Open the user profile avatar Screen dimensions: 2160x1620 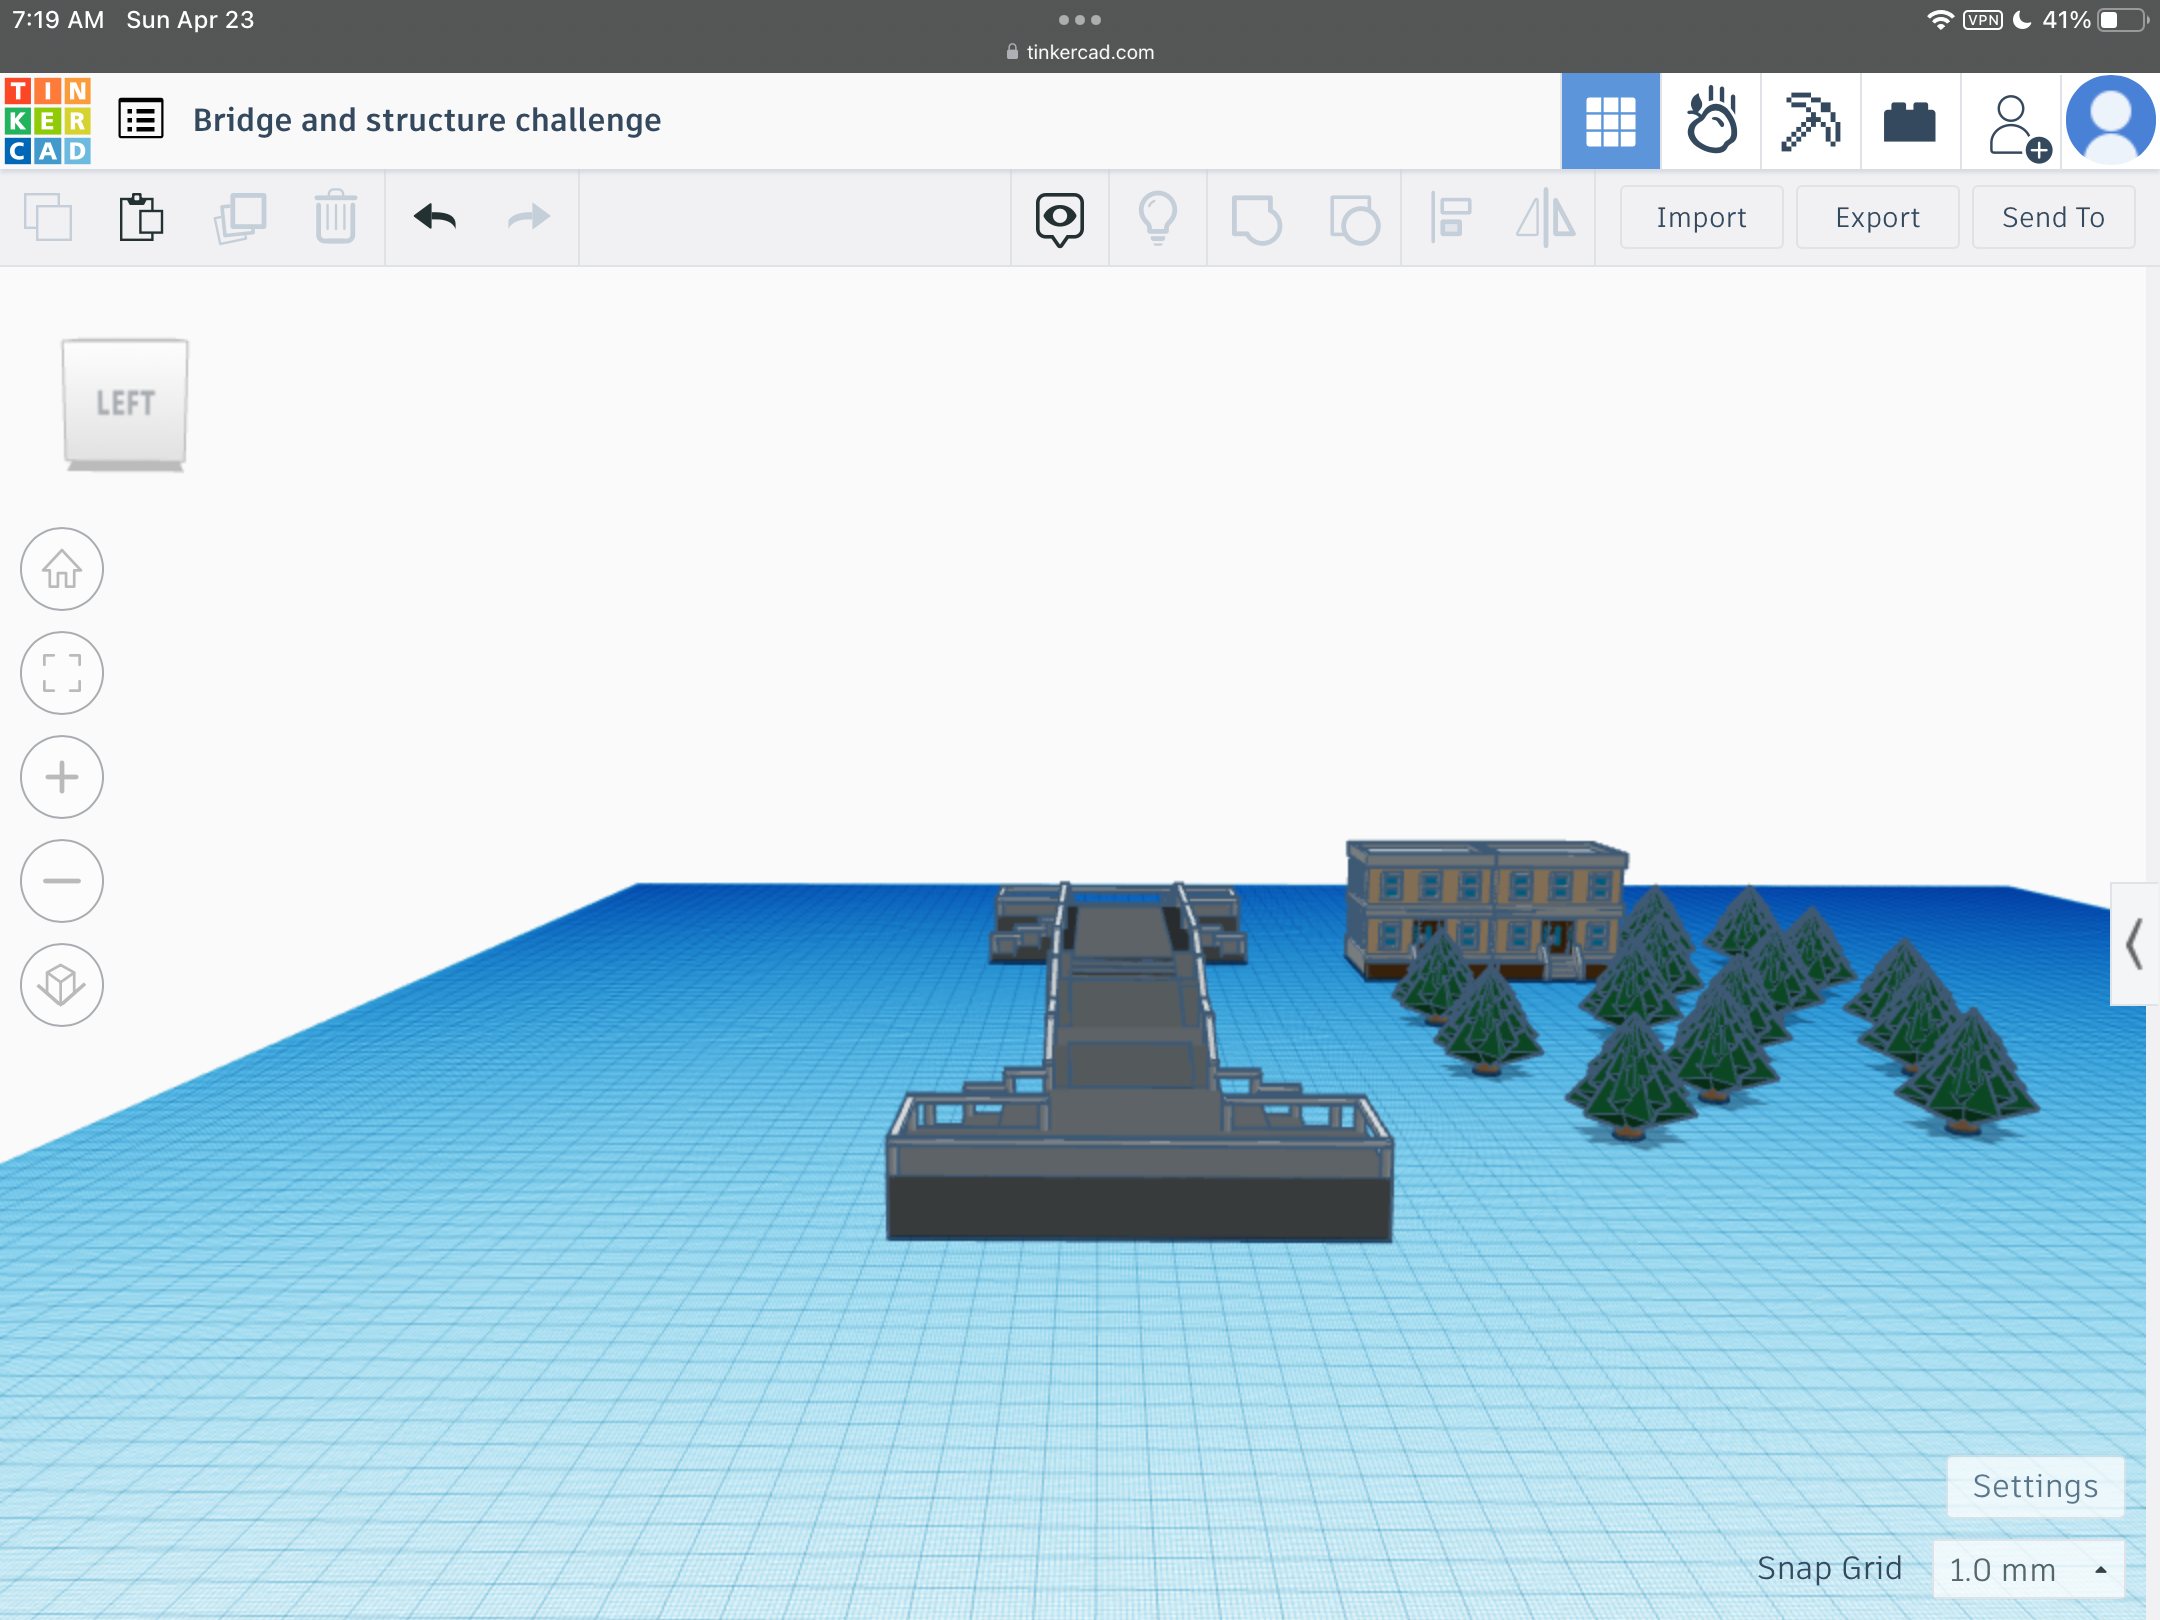coord(2111,121)
